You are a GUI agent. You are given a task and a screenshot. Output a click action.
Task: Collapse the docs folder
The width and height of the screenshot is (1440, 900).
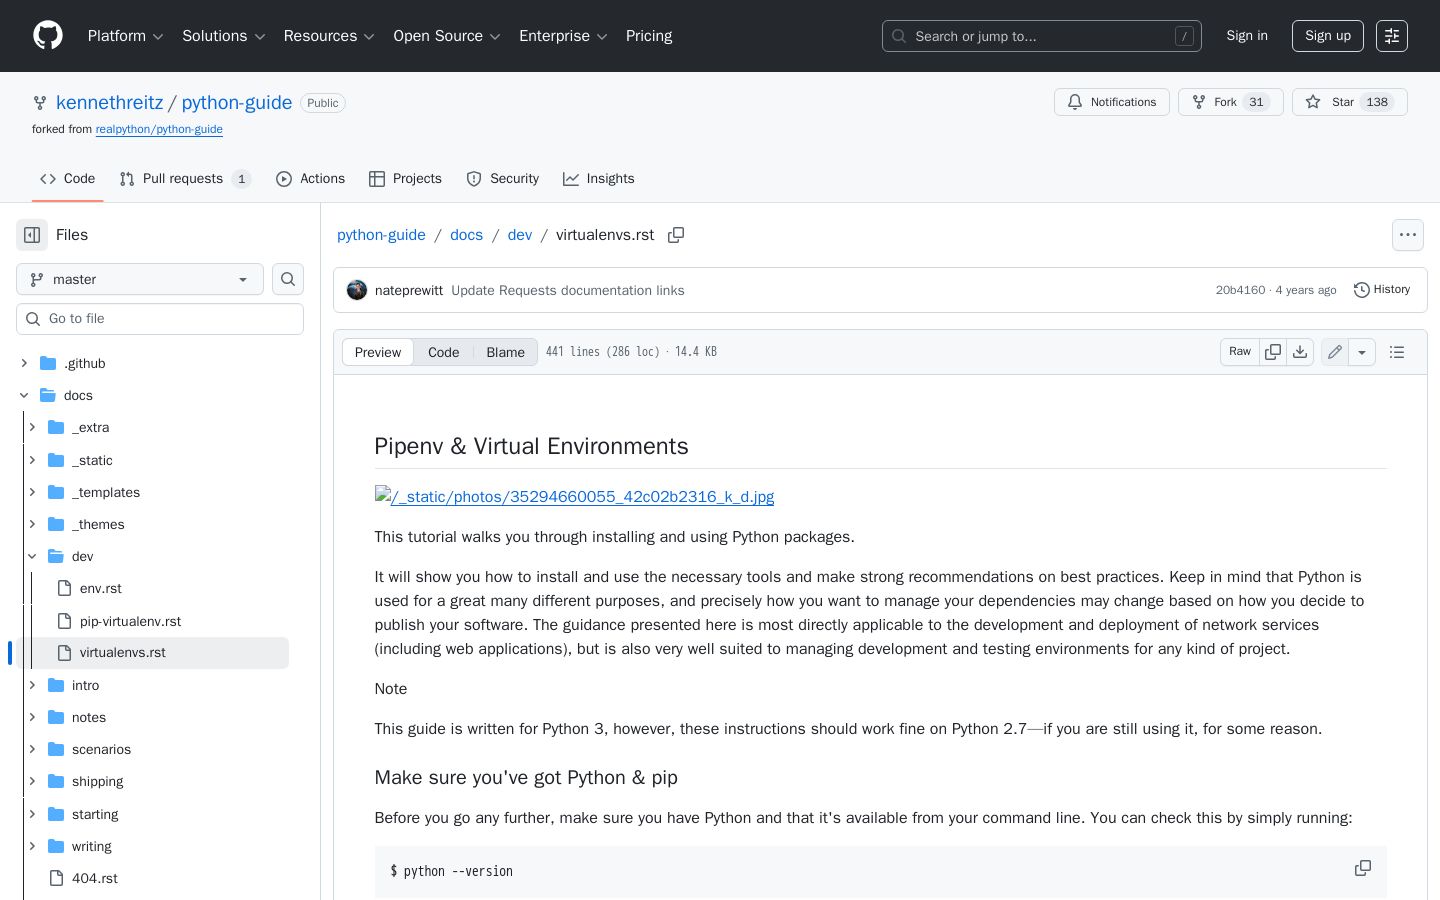click(24, 395)
